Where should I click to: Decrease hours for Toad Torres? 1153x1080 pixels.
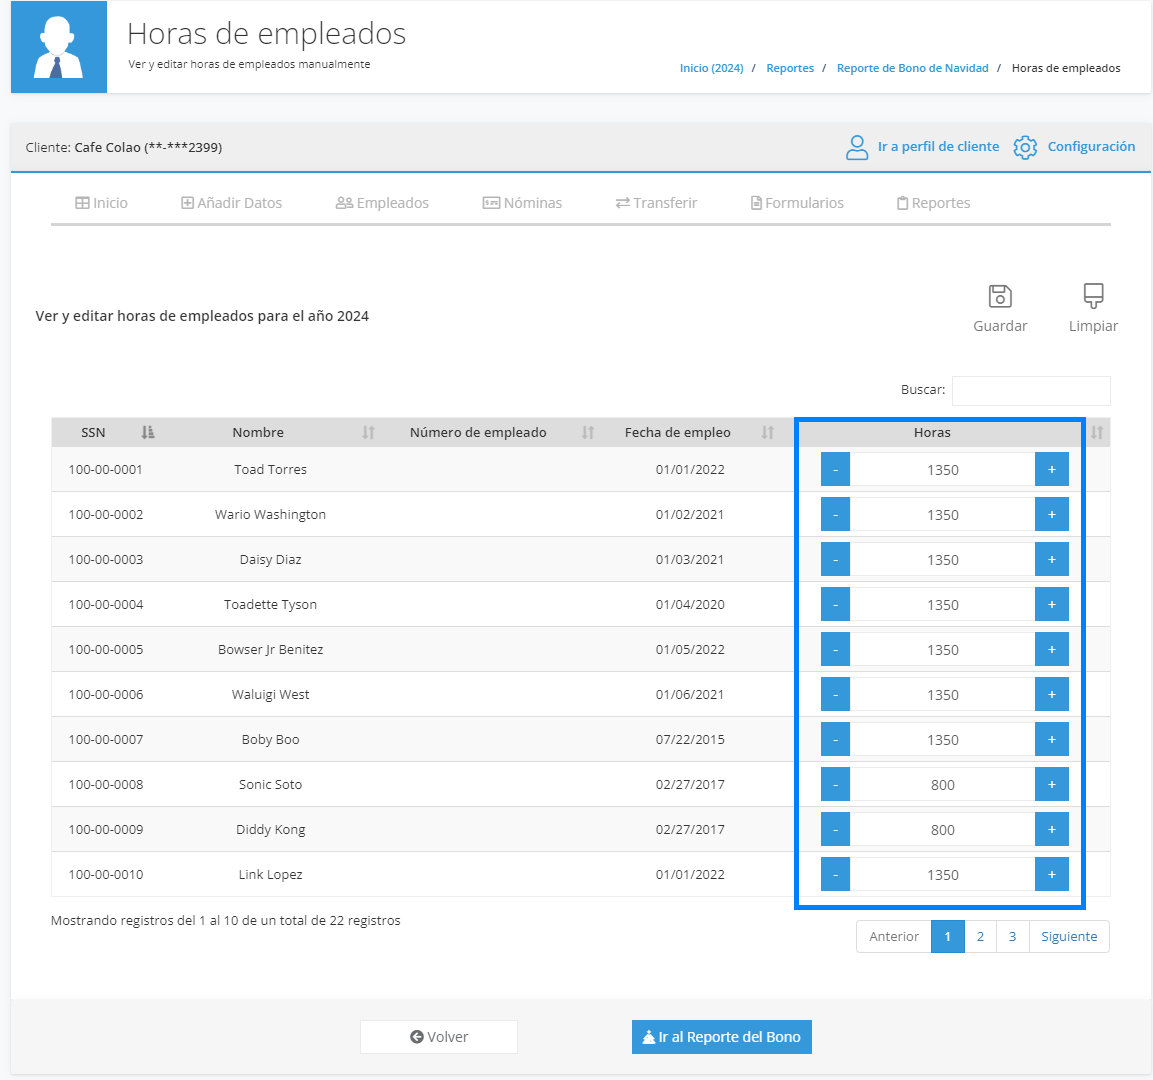coord(835,469)
